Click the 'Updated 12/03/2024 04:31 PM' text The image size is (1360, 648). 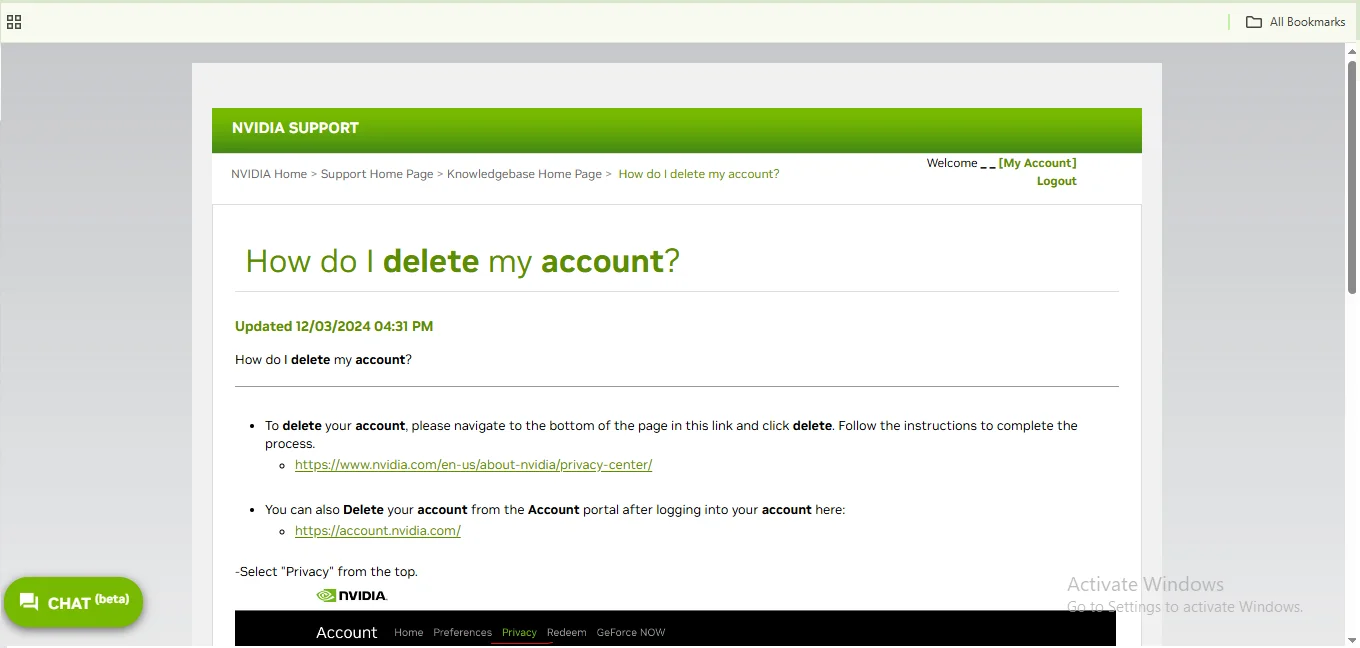[334, 326]
